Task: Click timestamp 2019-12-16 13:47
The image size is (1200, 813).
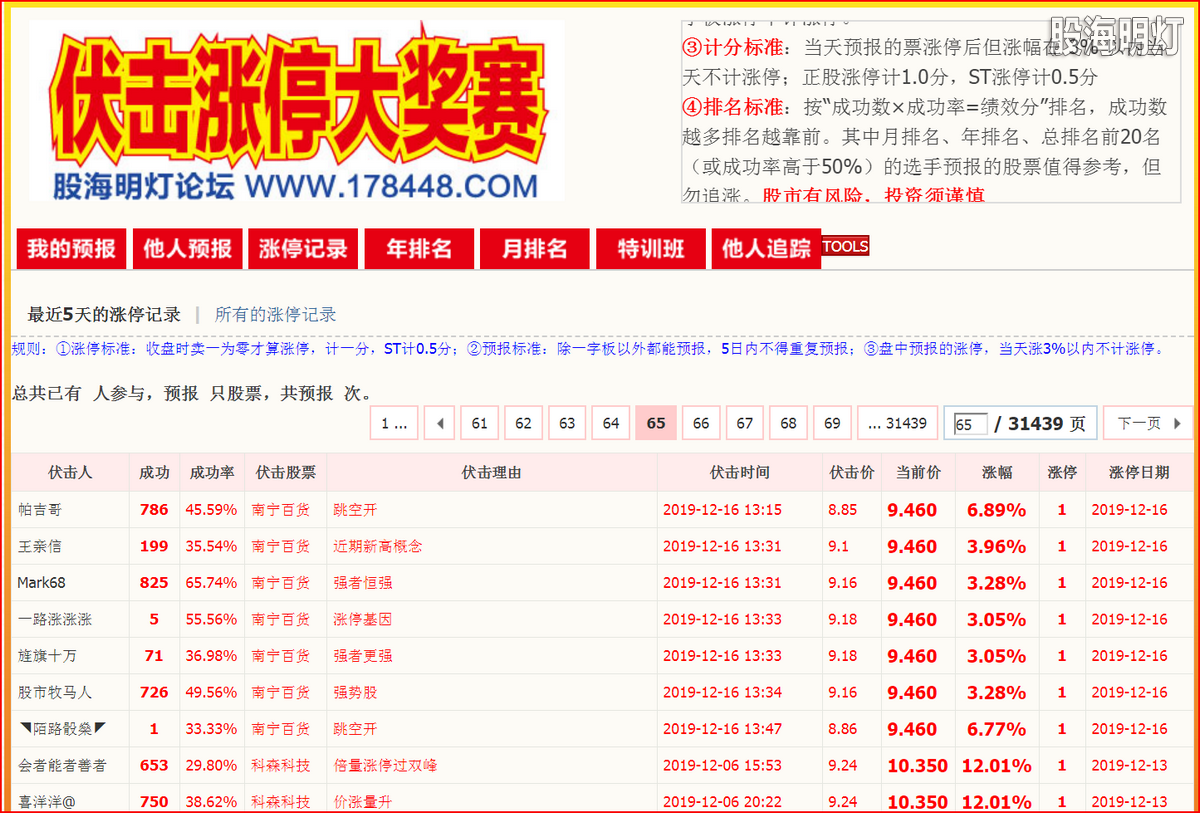Action: pos(722,729)
